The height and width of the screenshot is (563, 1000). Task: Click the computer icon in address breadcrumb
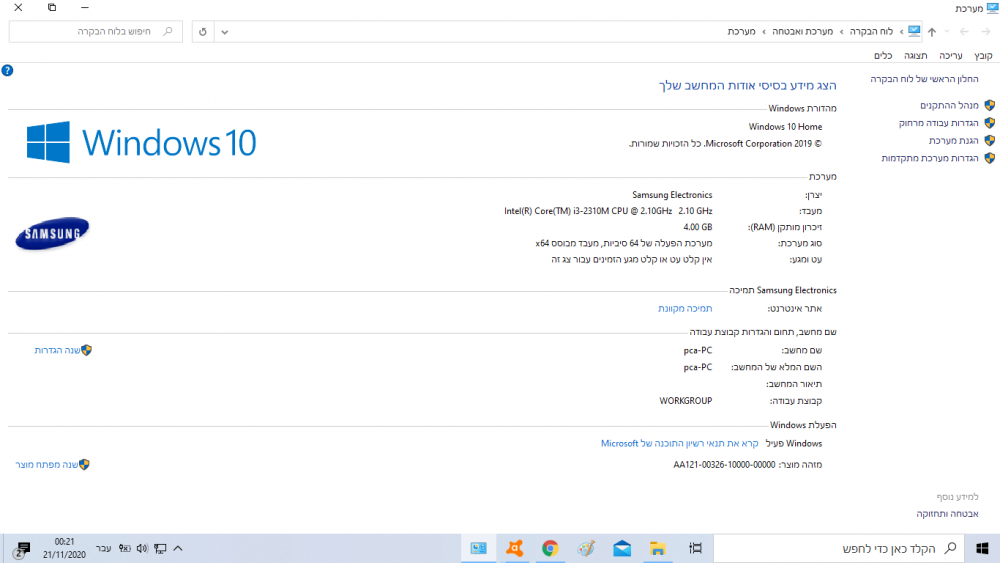[914, 31]
